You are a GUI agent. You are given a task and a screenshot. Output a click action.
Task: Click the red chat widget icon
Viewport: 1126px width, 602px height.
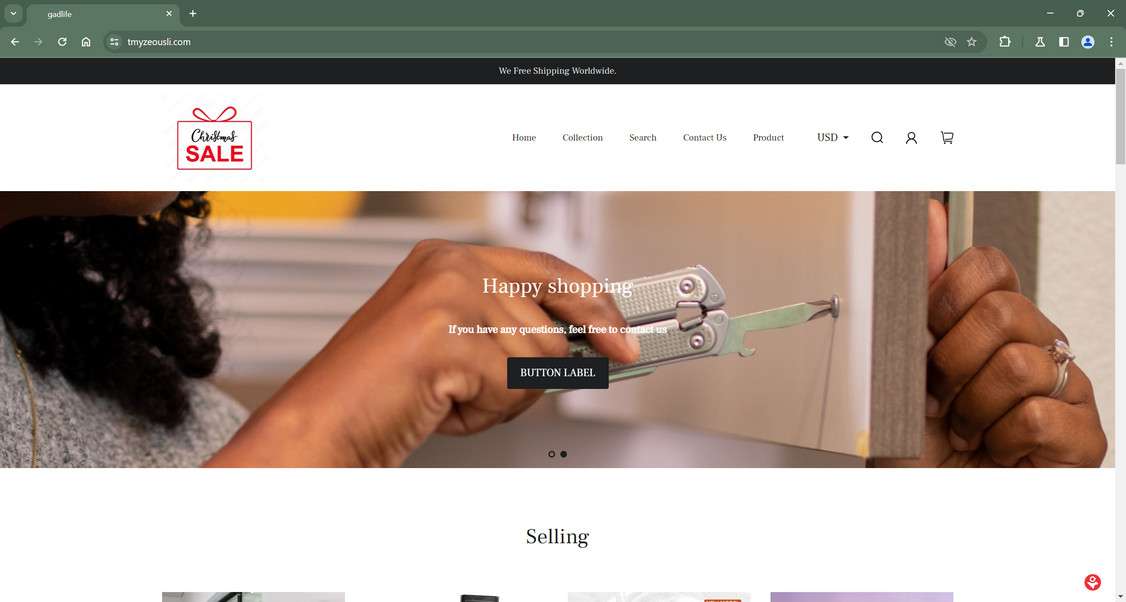[1092, 582]
